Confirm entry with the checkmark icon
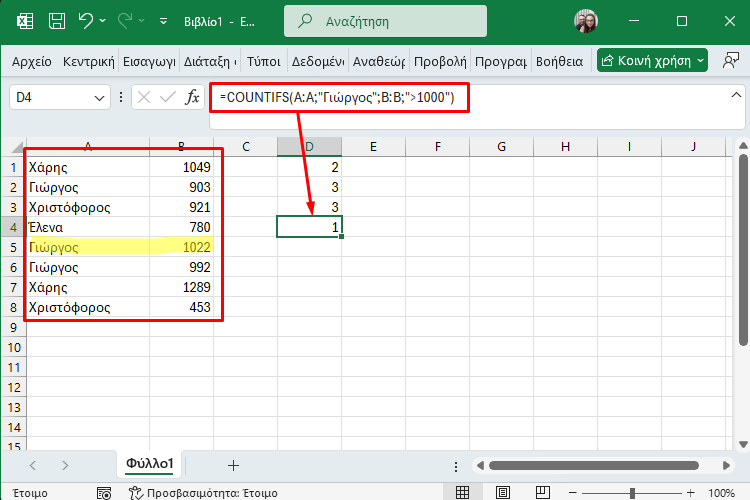Screen dimensions: 750x500 pyautogui.click(x=168, y=98)
